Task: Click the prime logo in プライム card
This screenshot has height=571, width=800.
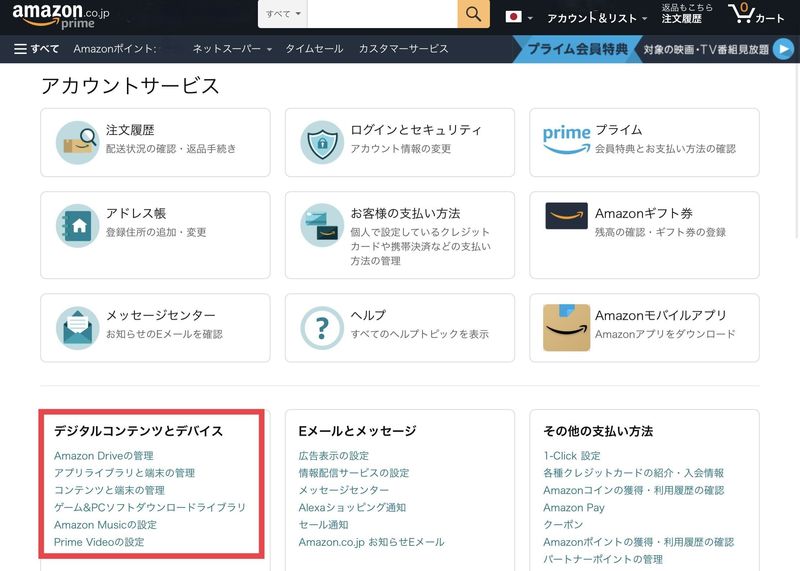Action: pos(566,140)
